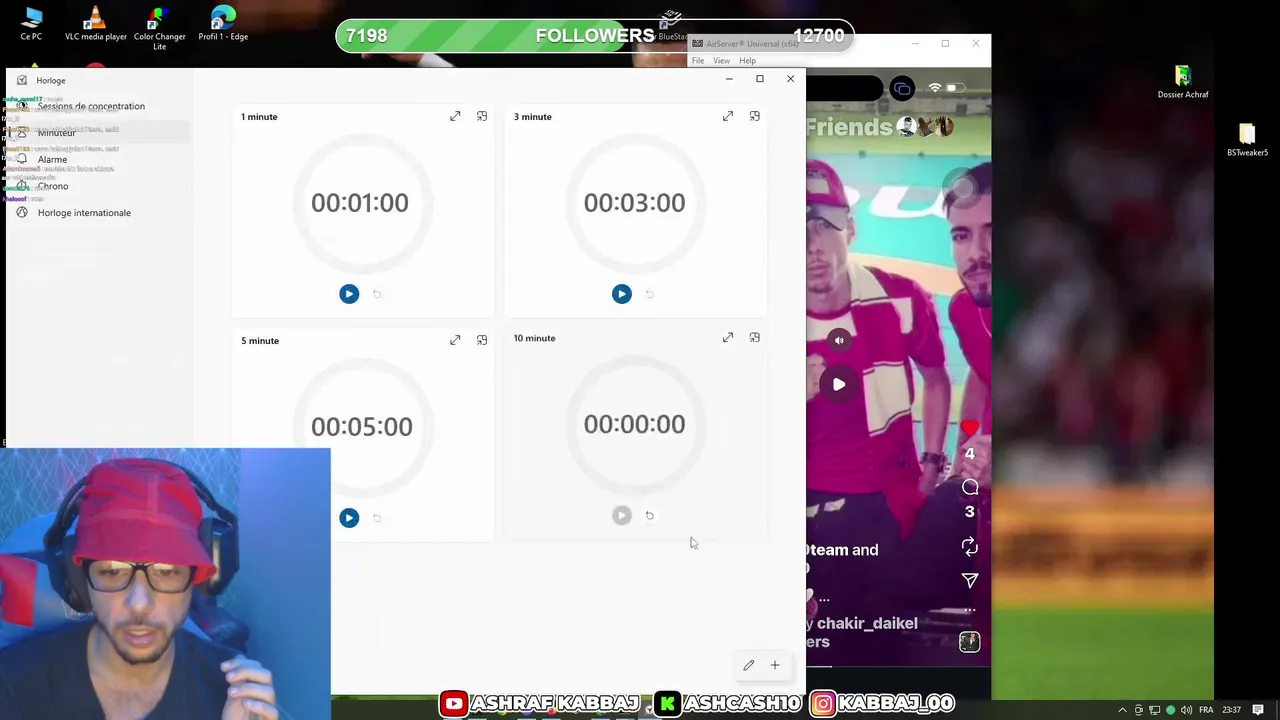The image size is (1280, 720).
Task: Maximize the Horloge window
Action: coord(760,79)
